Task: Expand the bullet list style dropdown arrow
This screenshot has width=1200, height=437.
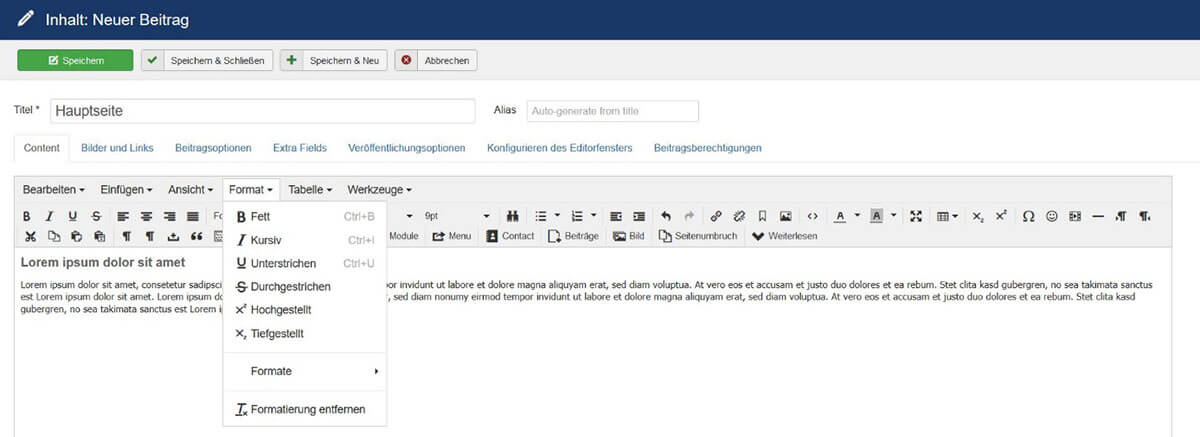Action: pyautogui.click(x=556, y=216)
